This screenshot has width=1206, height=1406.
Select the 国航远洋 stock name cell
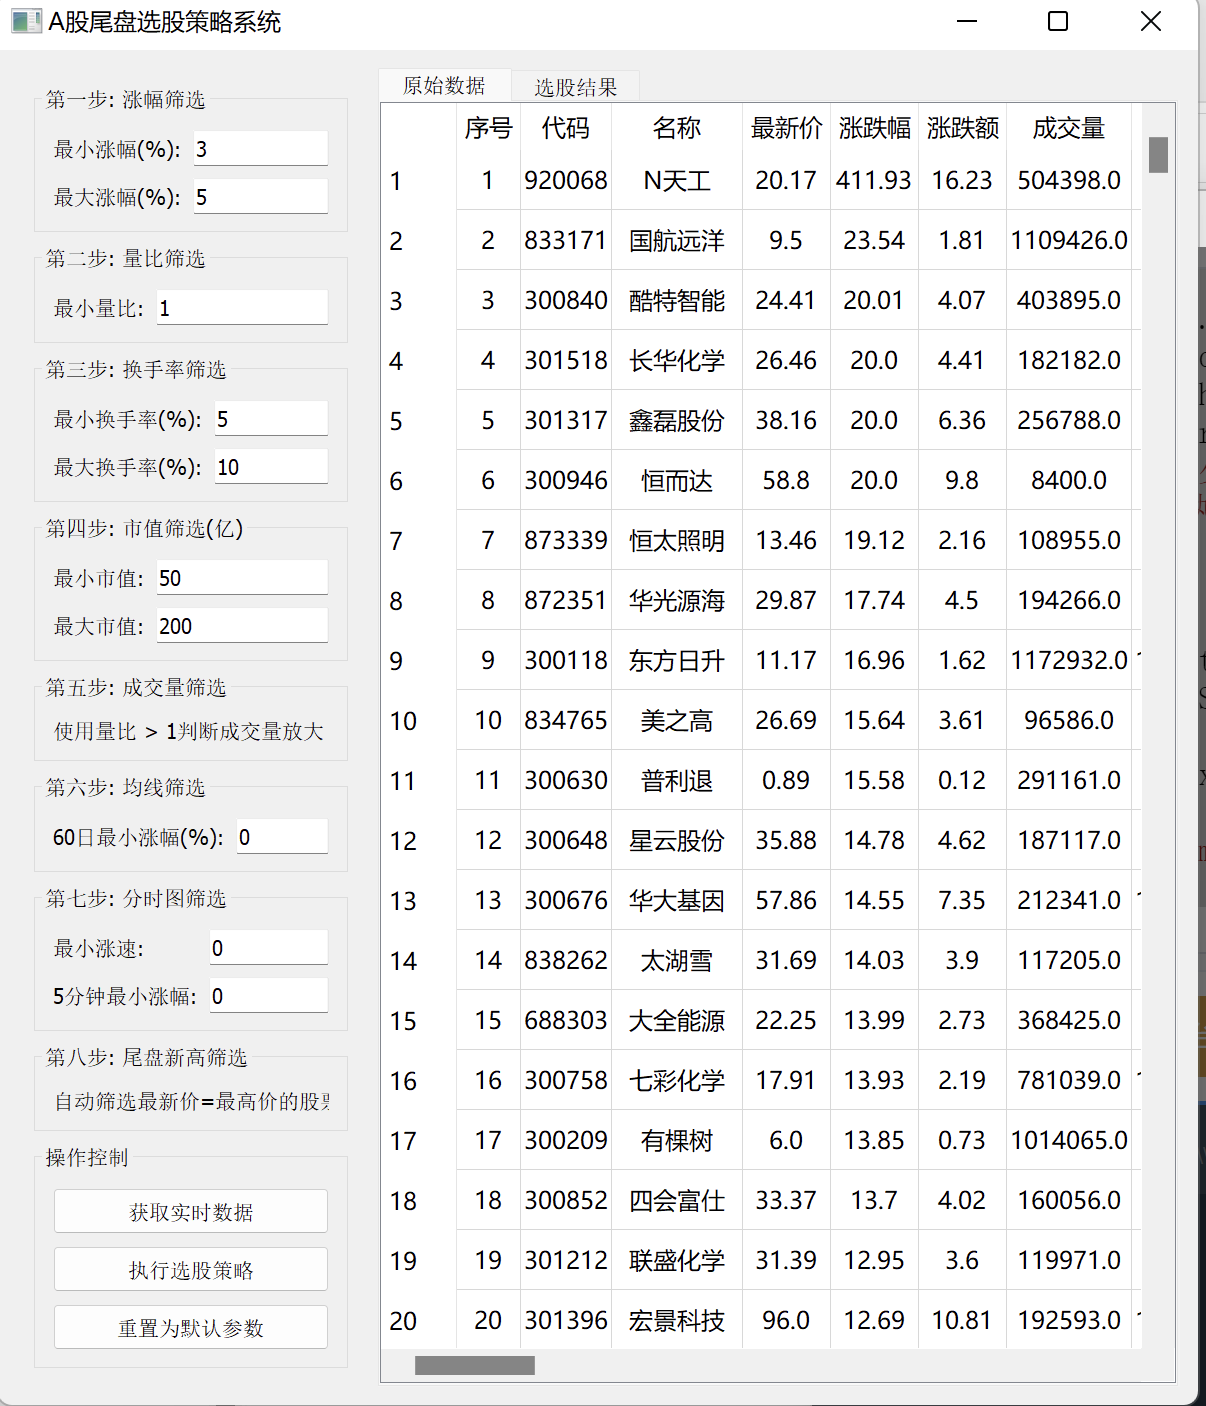pyautogui.click(x=676, y=241)
